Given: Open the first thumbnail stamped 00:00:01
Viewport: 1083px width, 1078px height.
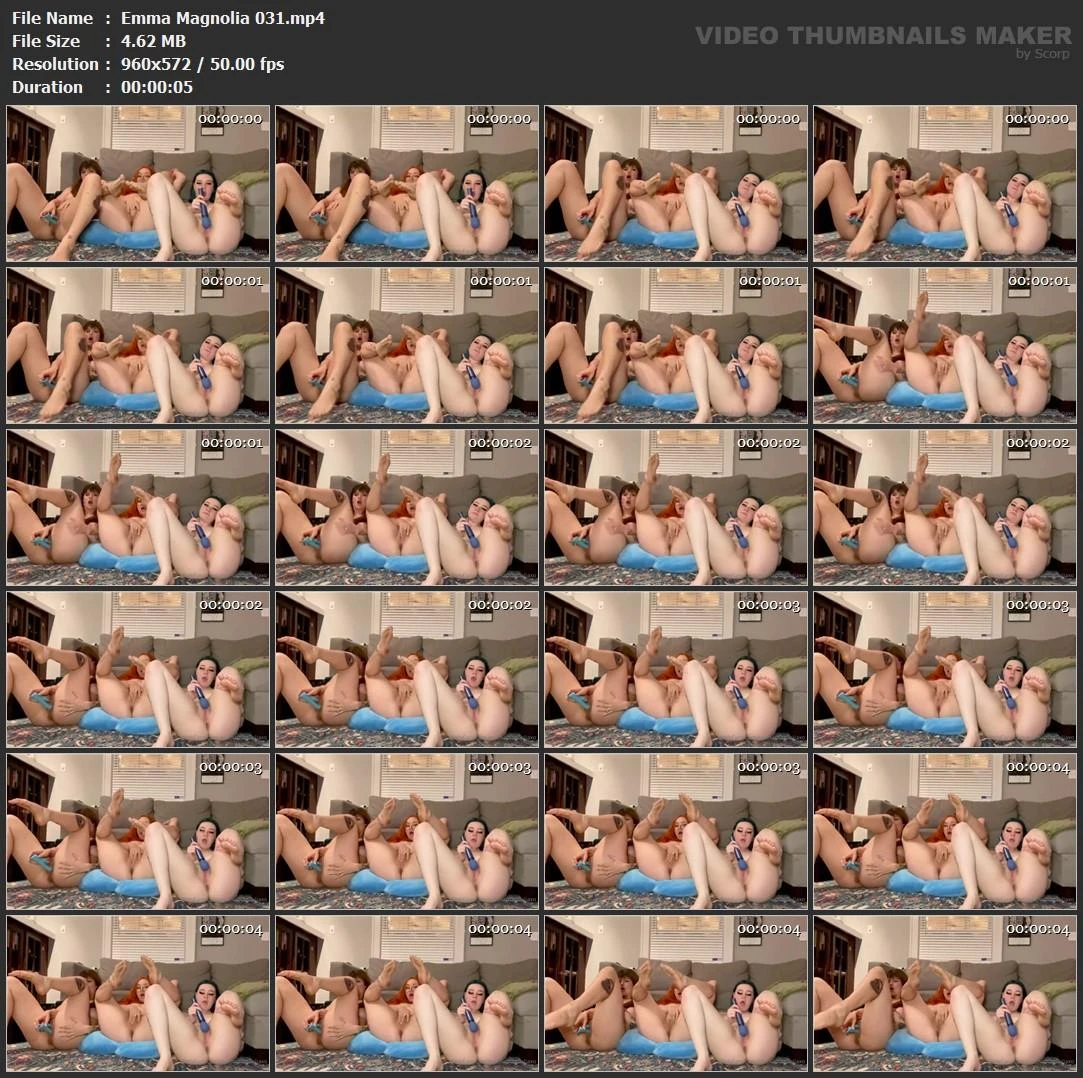Looking at the screenshot, I should point(137,345).
